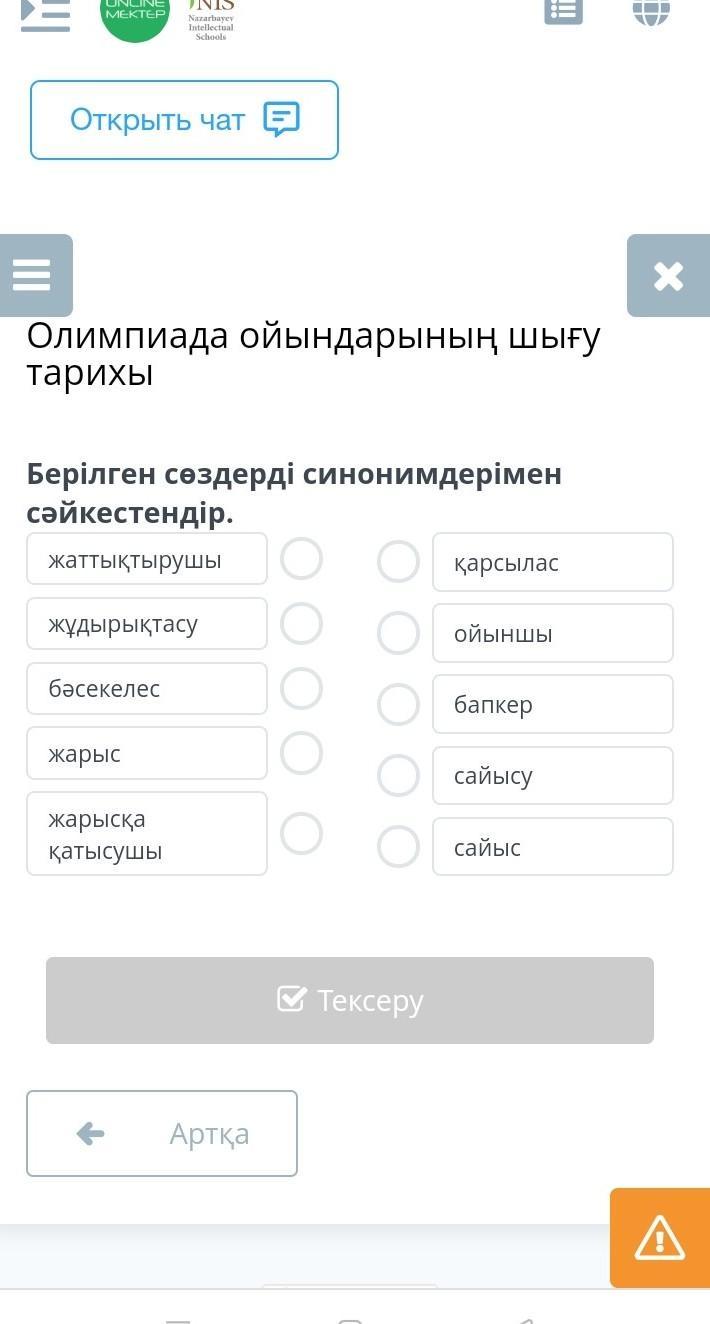This screenshot has height=1324, width=710.
Task: Select the radio circle beside жұдырықтасу
Action: pyautogui.click(x=301, y=624)
